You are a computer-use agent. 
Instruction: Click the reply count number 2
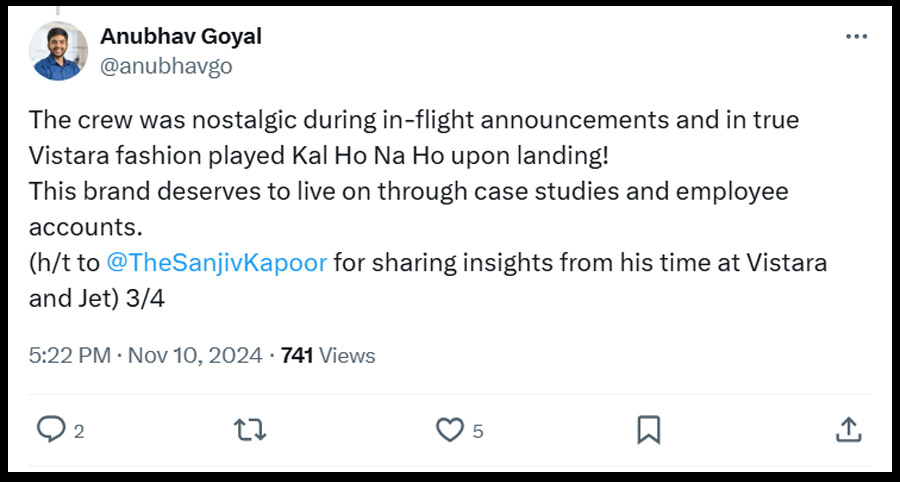point(79,431)
